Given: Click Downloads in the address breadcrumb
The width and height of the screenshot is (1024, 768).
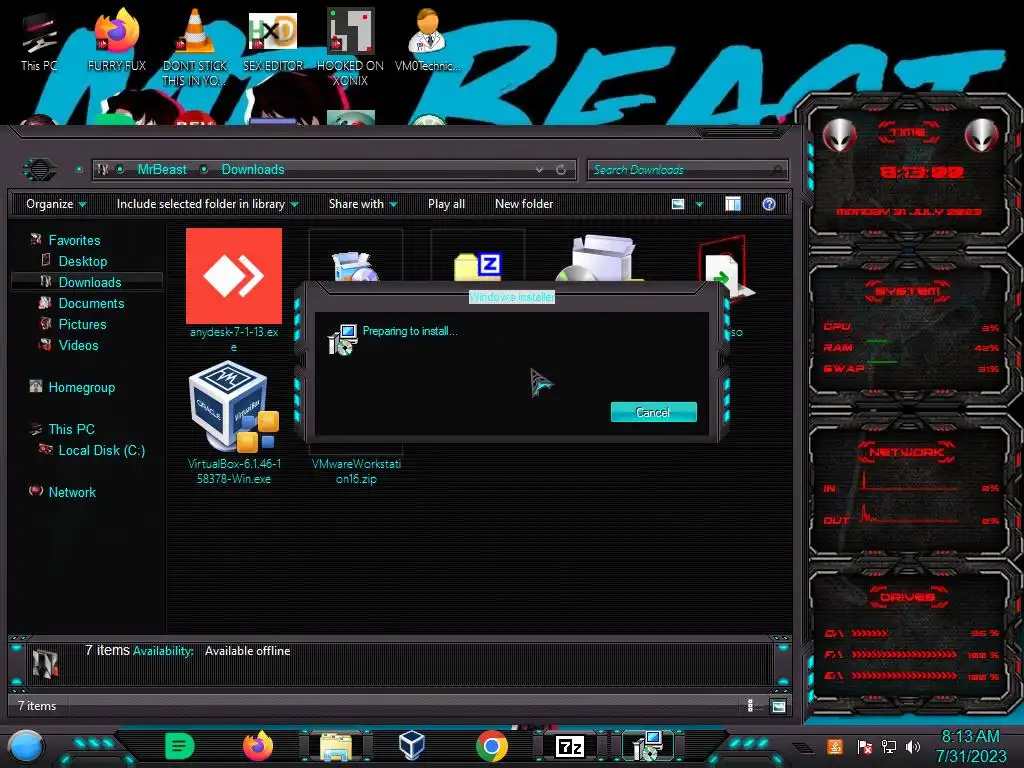Looking at the screenshot, I should point(253,169).
